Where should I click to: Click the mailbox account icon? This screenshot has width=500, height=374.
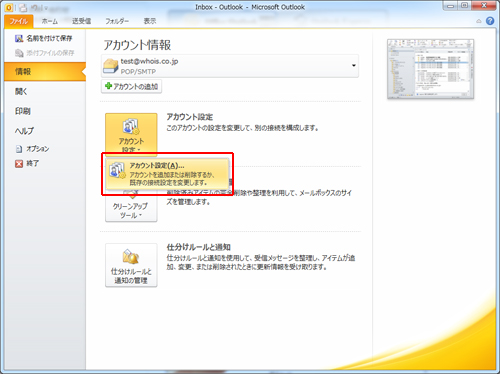[111, 66]
